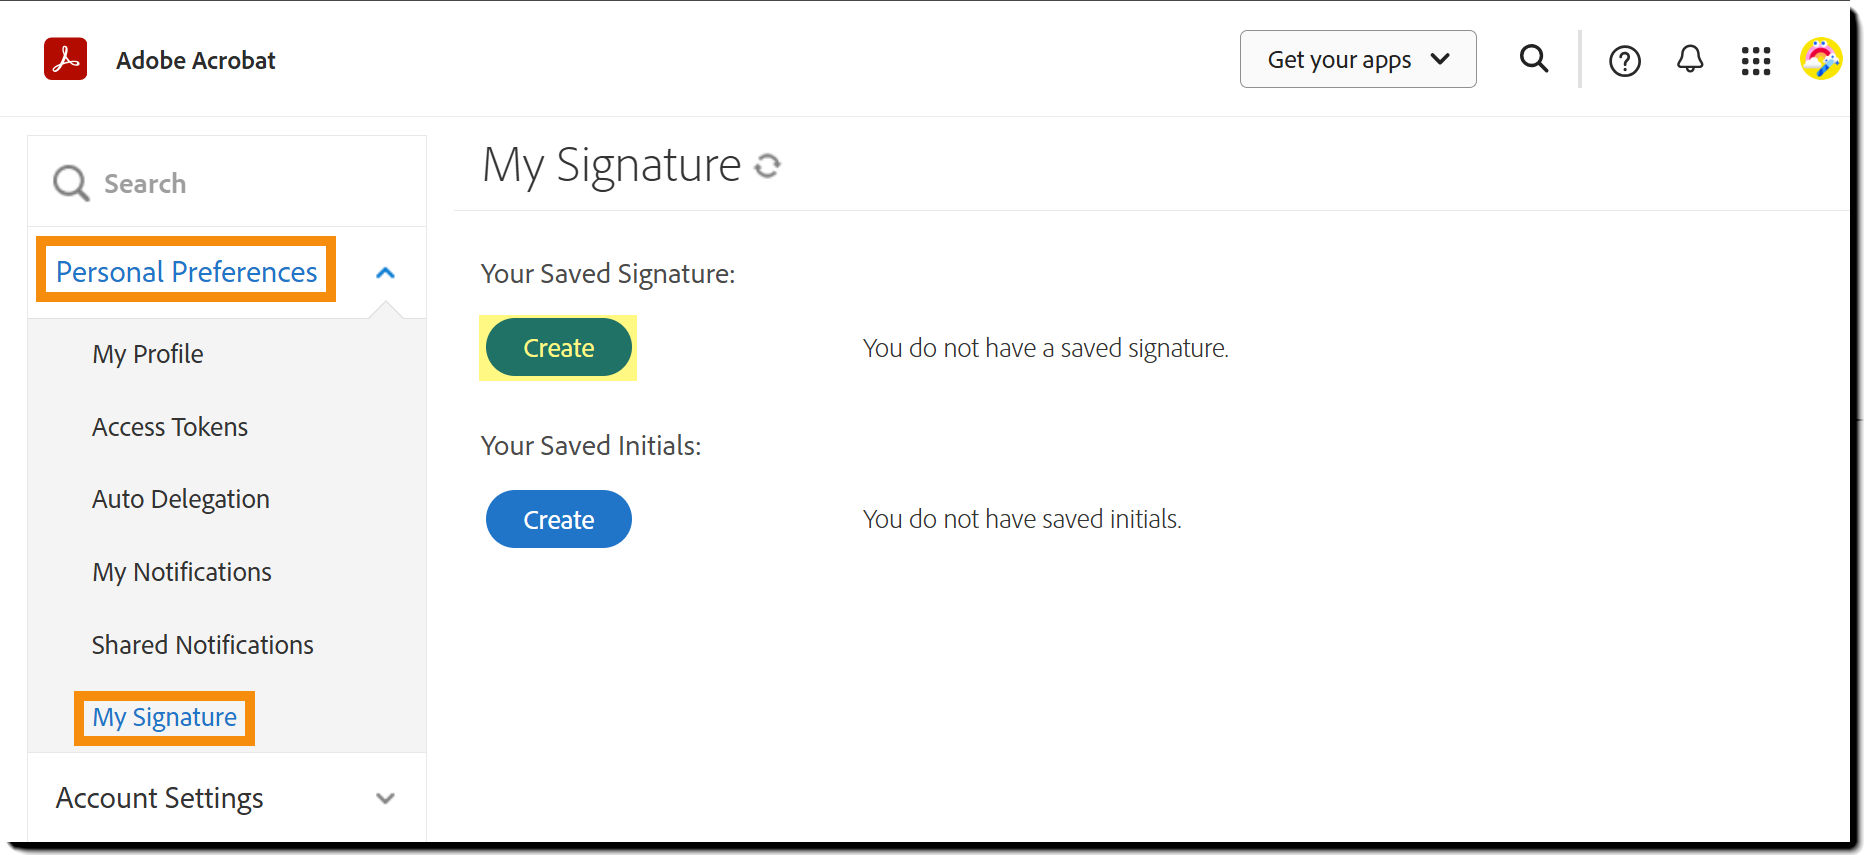This screenshot has height=855, width=1864.
Task: Click the sidebar search magnifier icon
Action: pos(71,183)
